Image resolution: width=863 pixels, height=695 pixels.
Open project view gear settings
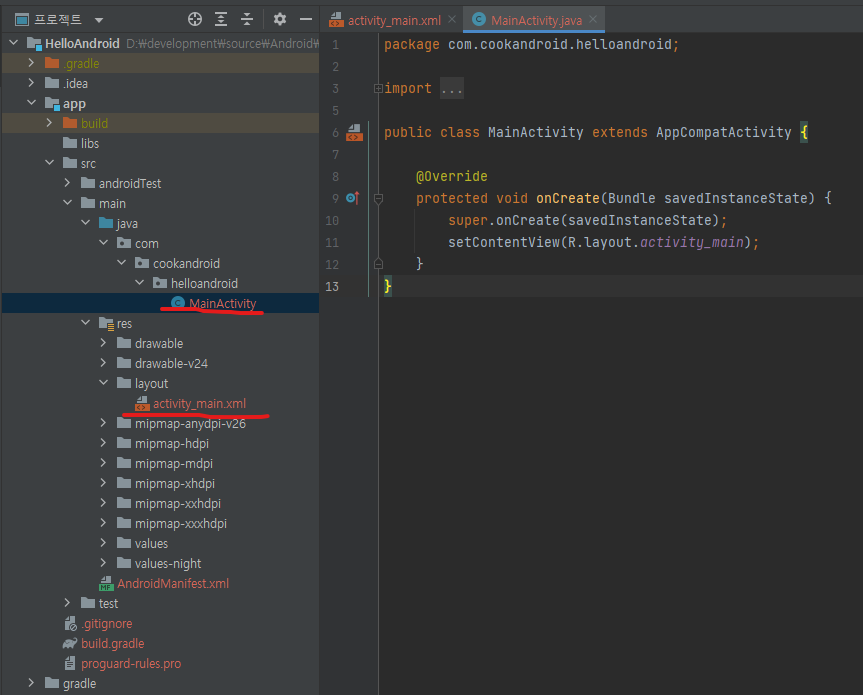(280, 20)
